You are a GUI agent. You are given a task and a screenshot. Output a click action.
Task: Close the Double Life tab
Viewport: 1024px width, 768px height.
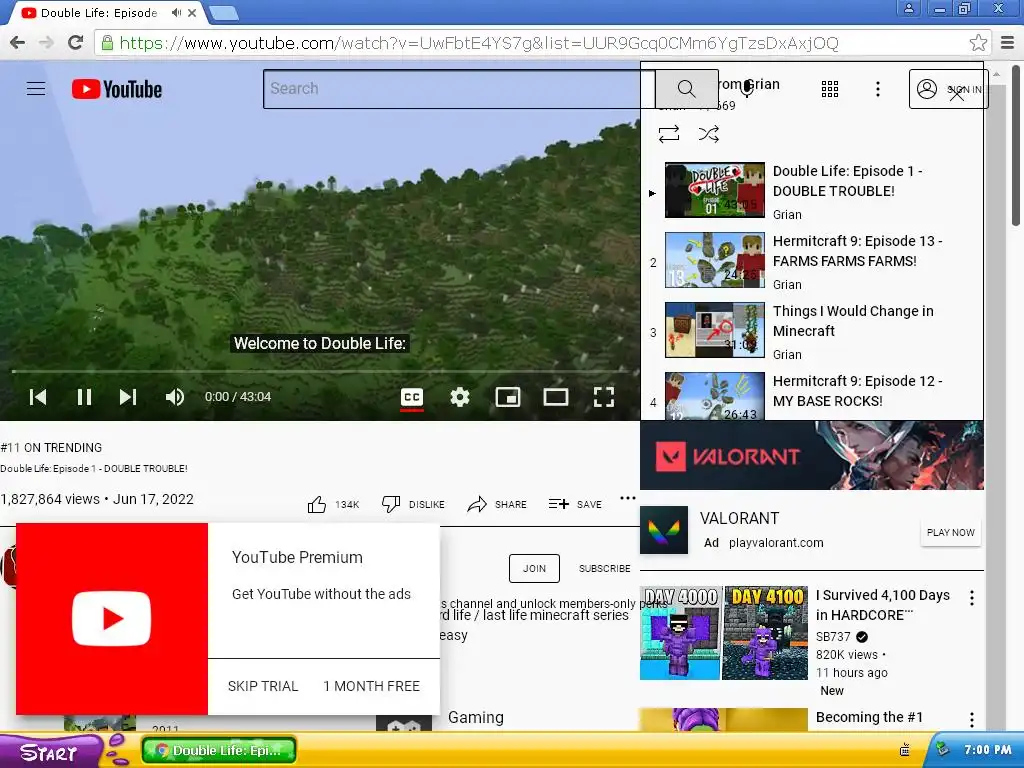coord(192,12)
